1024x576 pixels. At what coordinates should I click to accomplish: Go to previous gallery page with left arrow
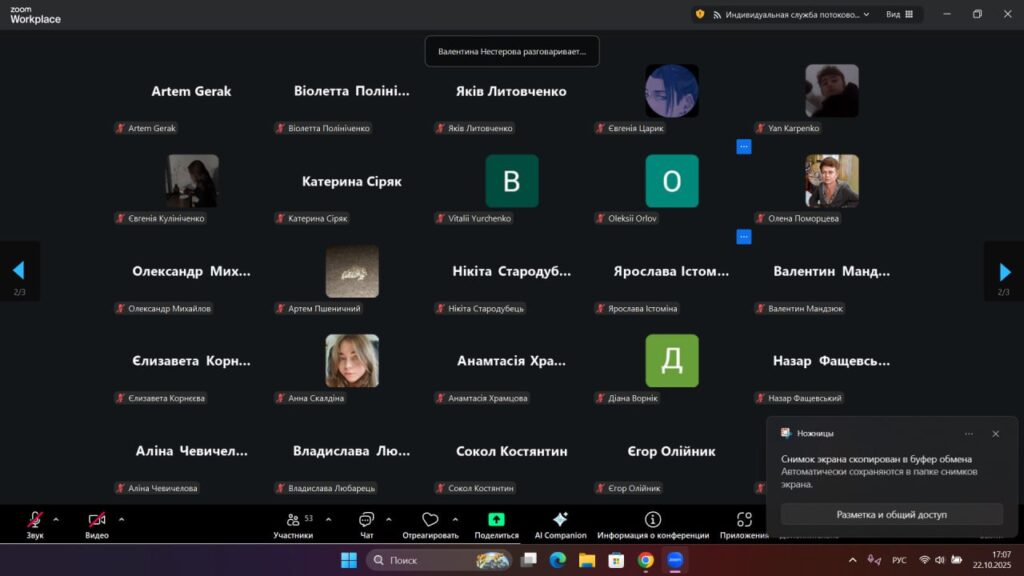point(18,271)
